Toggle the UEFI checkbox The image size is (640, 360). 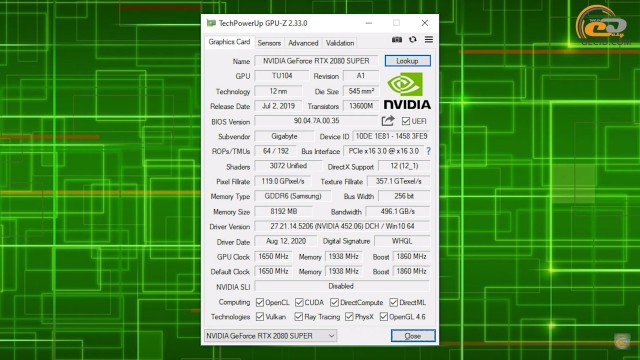[406, 121]
